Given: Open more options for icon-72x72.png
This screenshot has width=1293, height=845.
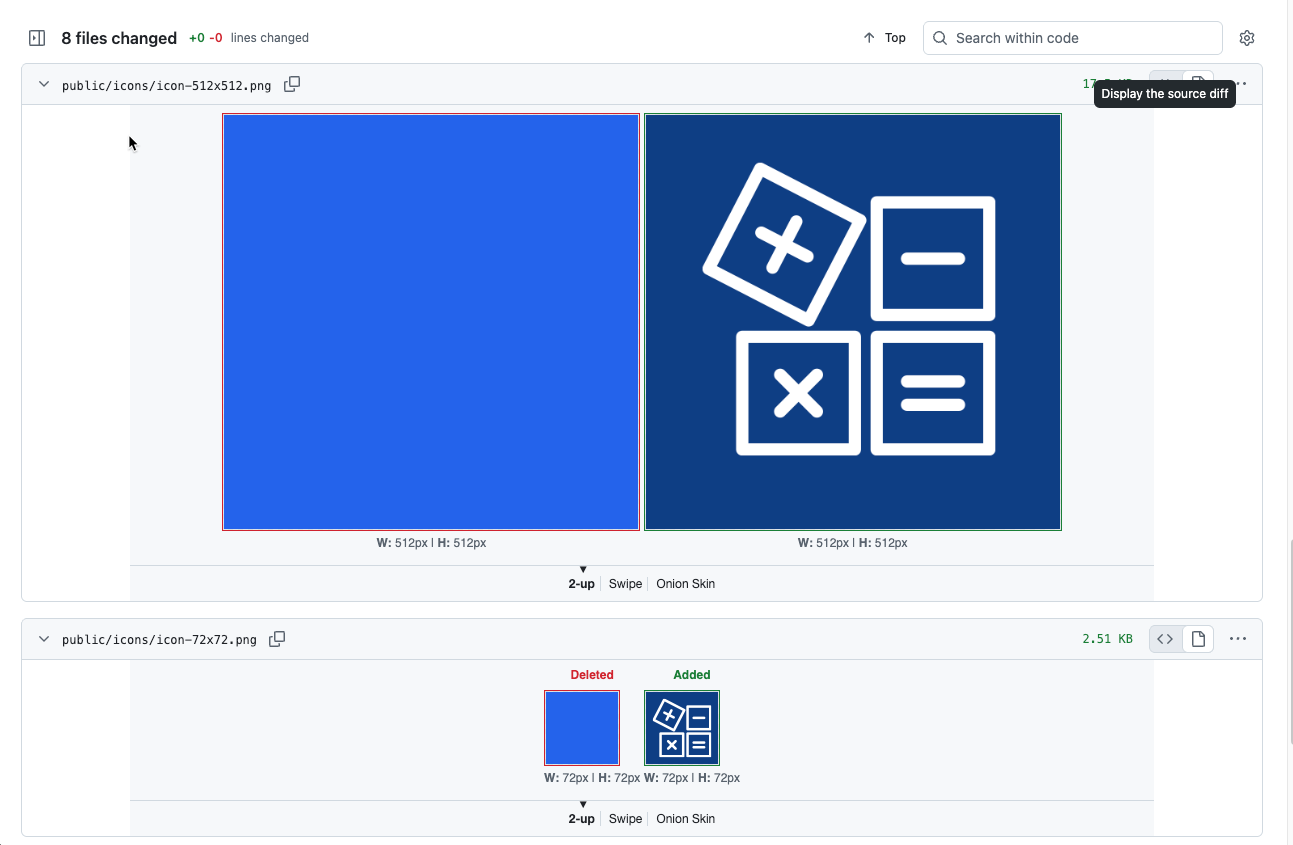Looking at the screenshot, I should click(1238, 639).
